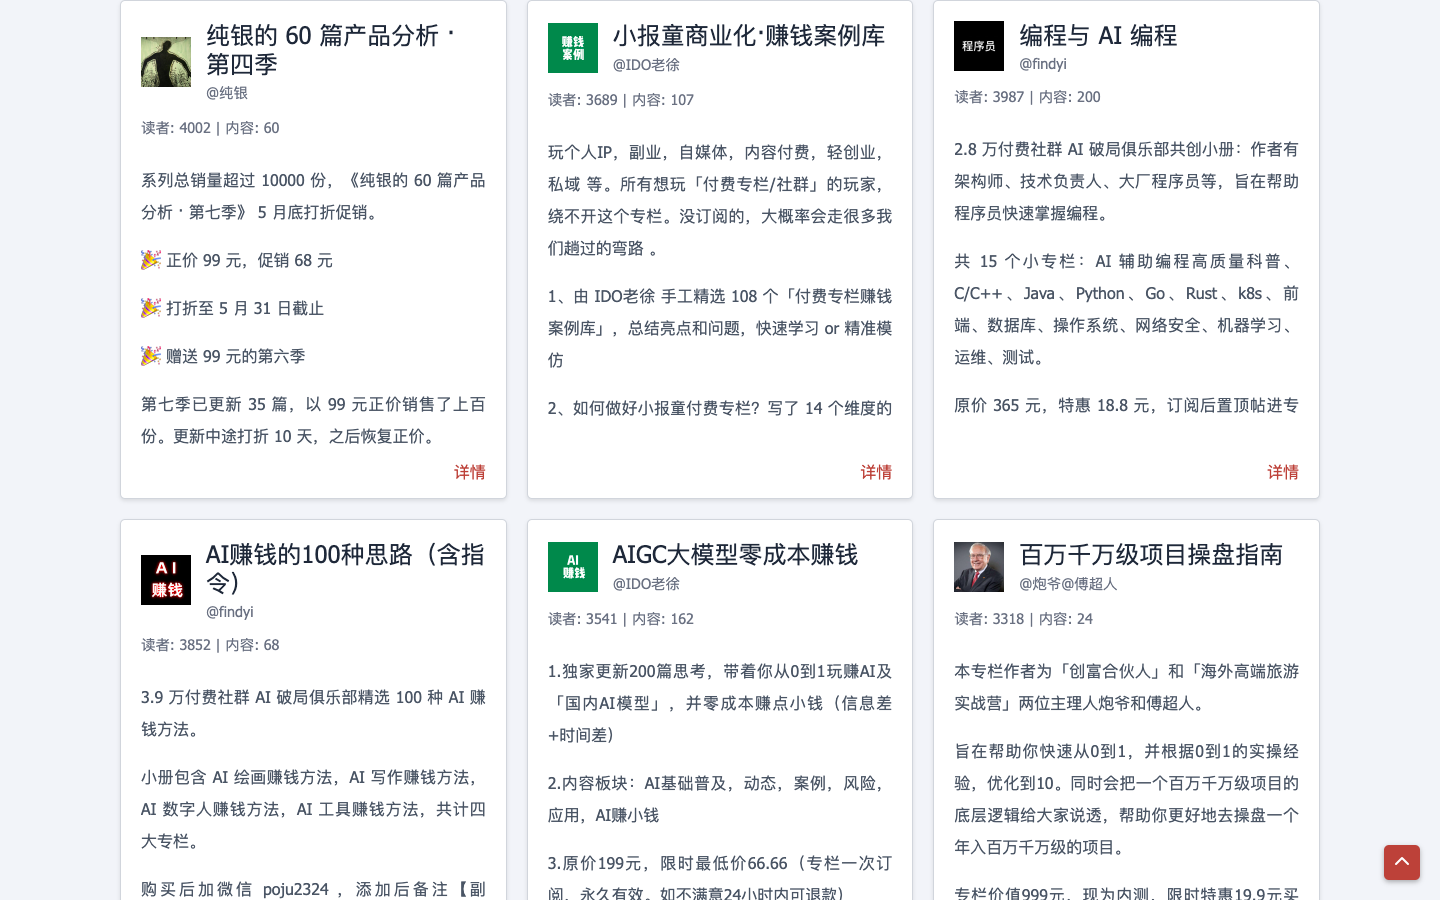Open the AI赚钱的100种思路 title link
Viewport: 1440px width, 900px height.
pyautogui.click(x=345, y=569)
